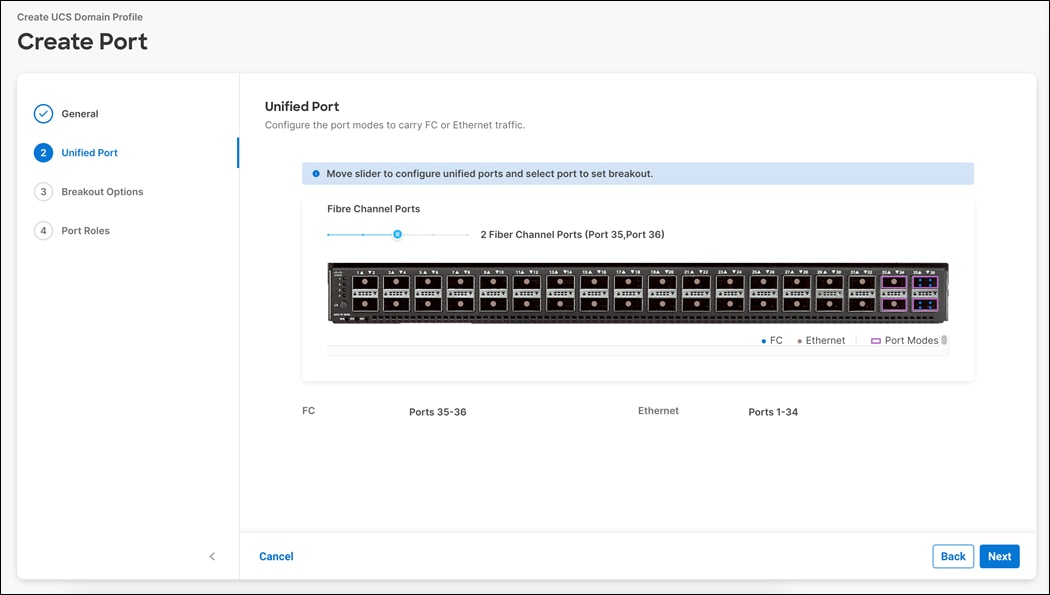1050x595 pixels.
Task: Click the completed checkmark on the General step
Action: click(44, 113)
